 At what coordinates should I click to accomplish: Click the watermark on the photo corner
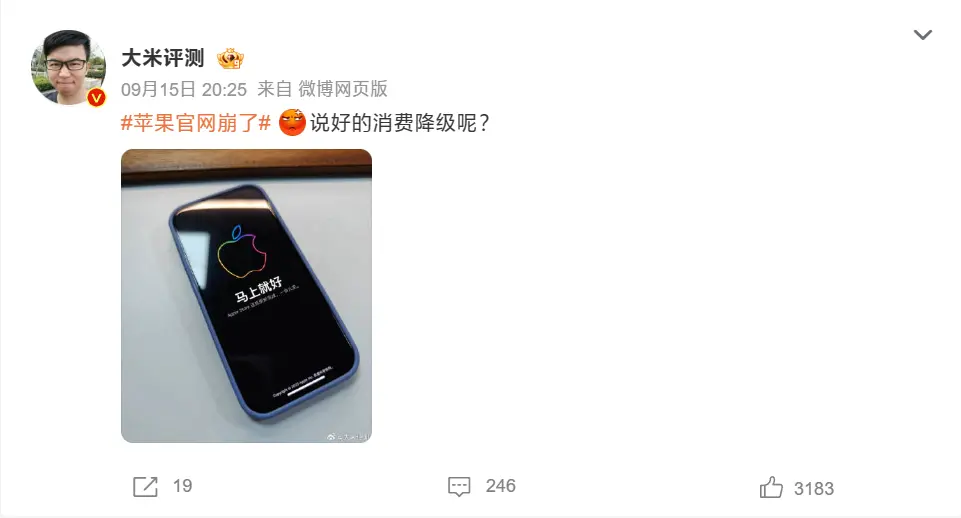tap(347, 436)
